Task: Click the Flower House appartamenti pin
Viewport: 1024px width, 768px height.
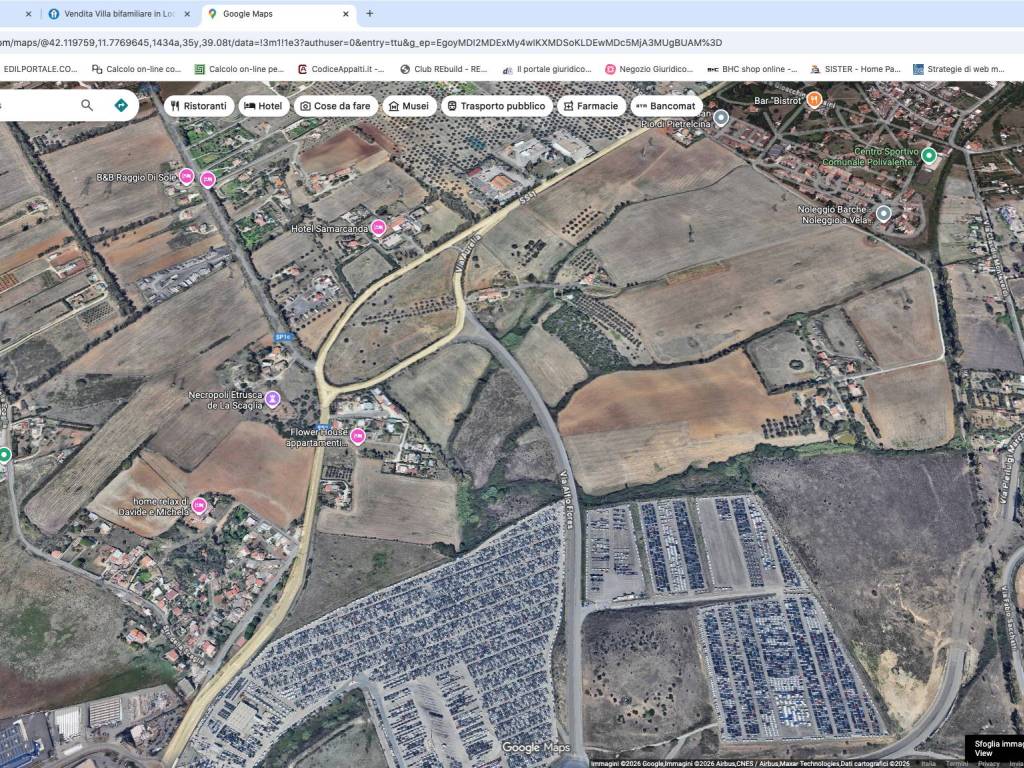Action: point(357,436)
